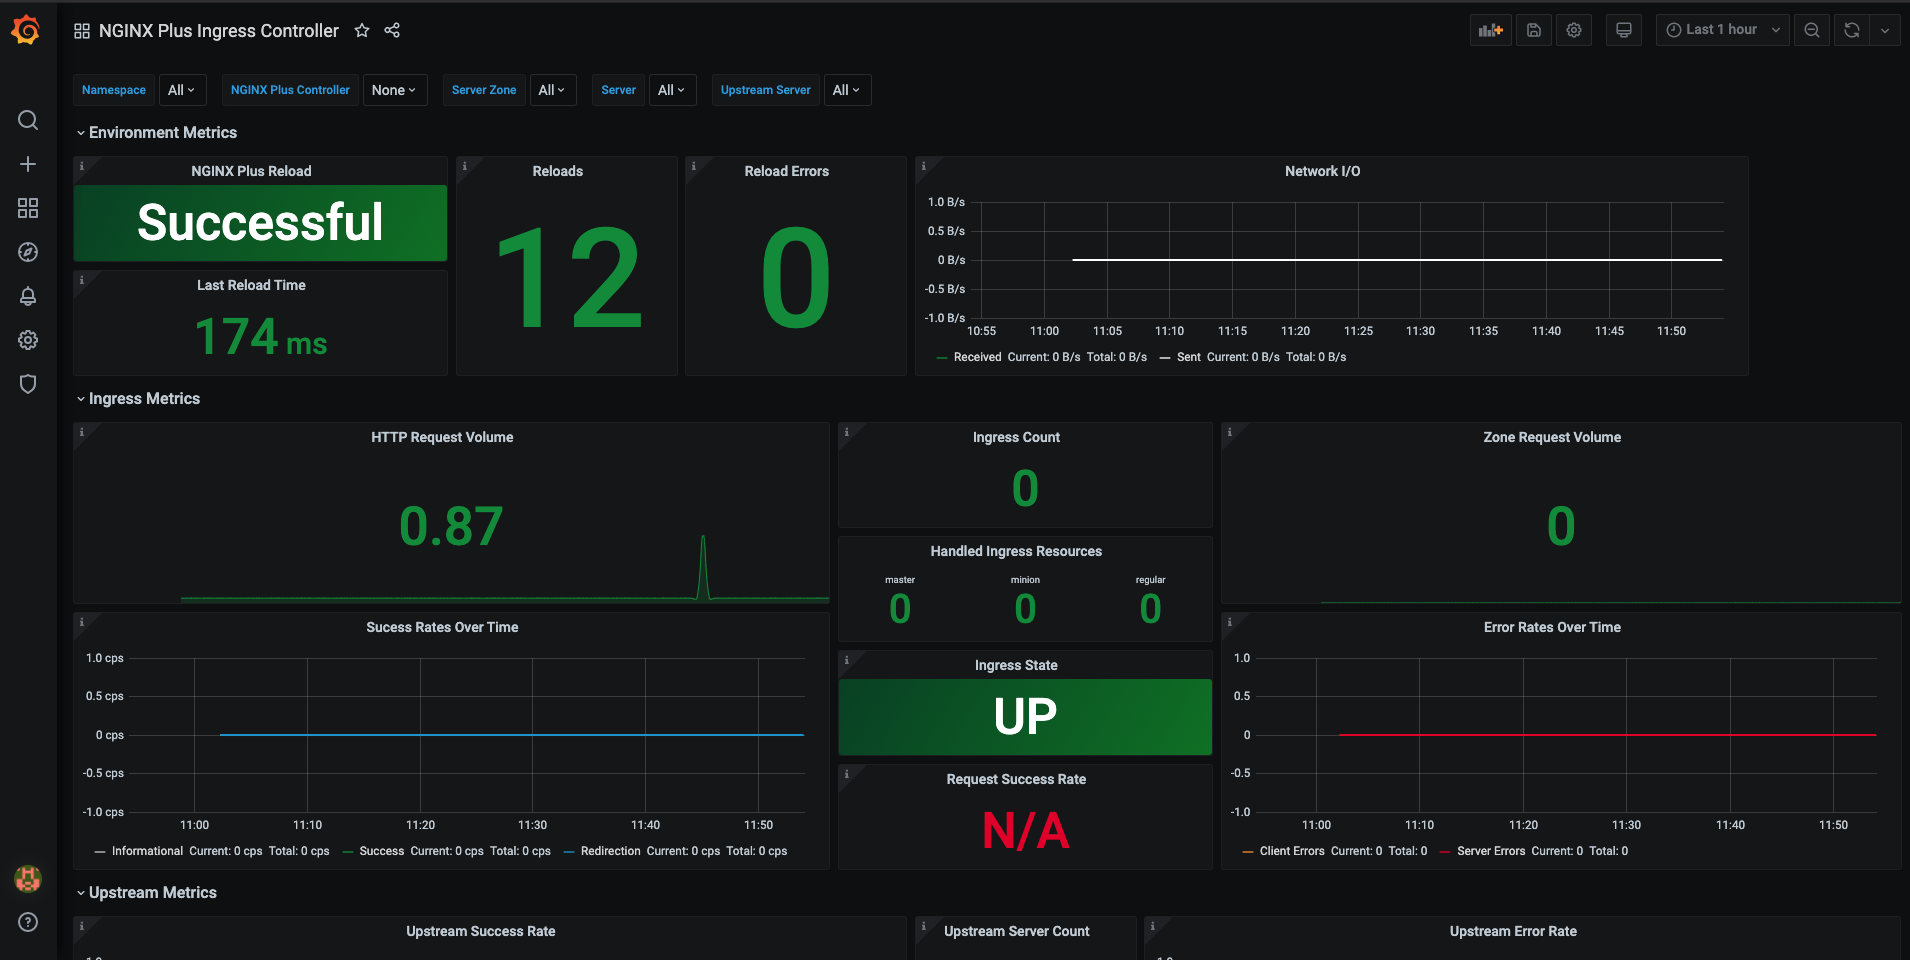Click the UP Ingress State value
The width and height of the screenshot is (1910, 960).
pos(1025,716)
